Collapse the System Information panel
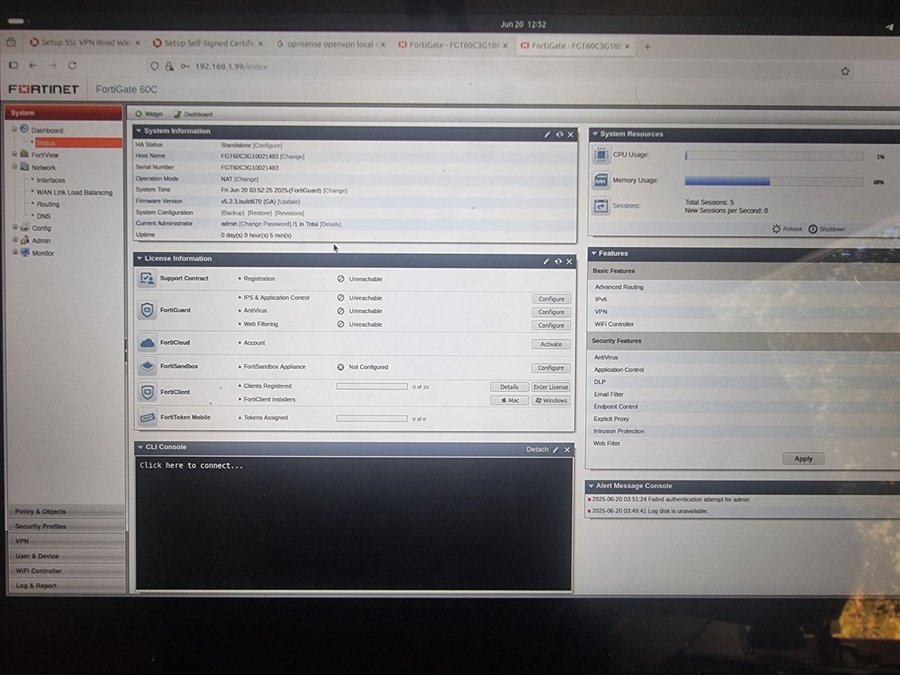900x675 pixels. (x=139, y=131)
